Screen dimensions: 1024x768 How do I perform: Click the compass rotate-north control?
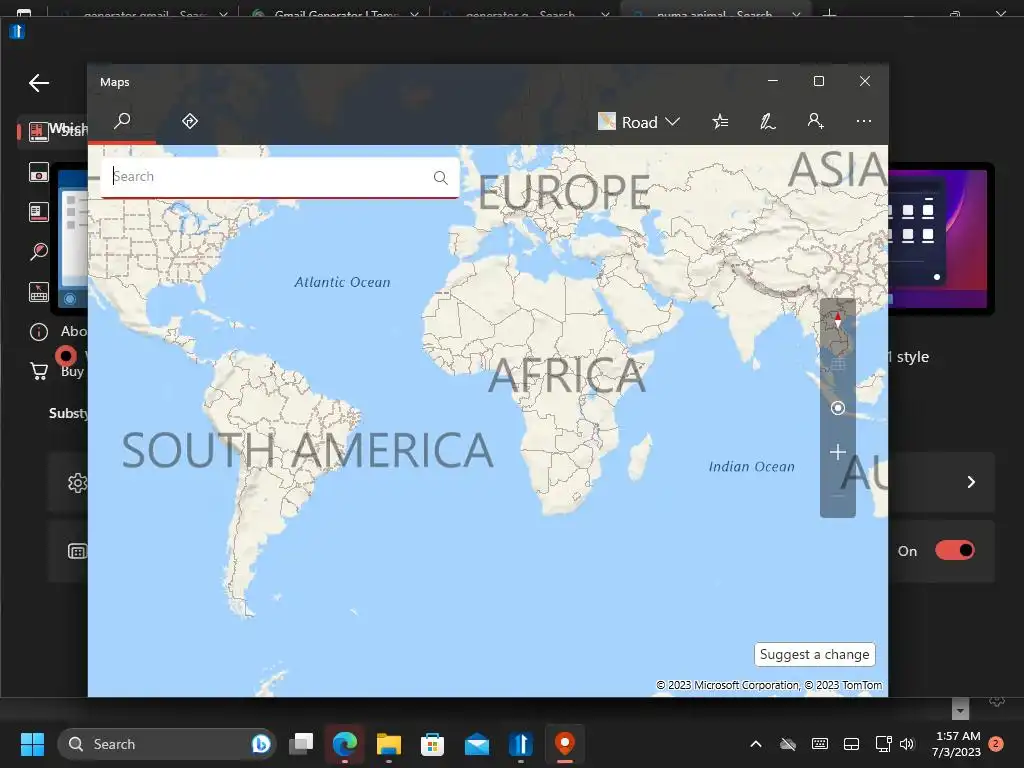838,320
